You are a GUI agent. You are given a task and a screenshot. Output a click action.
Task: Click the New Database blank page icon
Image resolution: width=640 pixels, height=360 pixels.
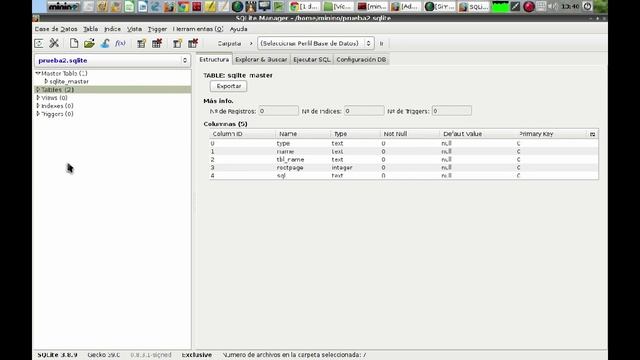click(x=74, y=43)
